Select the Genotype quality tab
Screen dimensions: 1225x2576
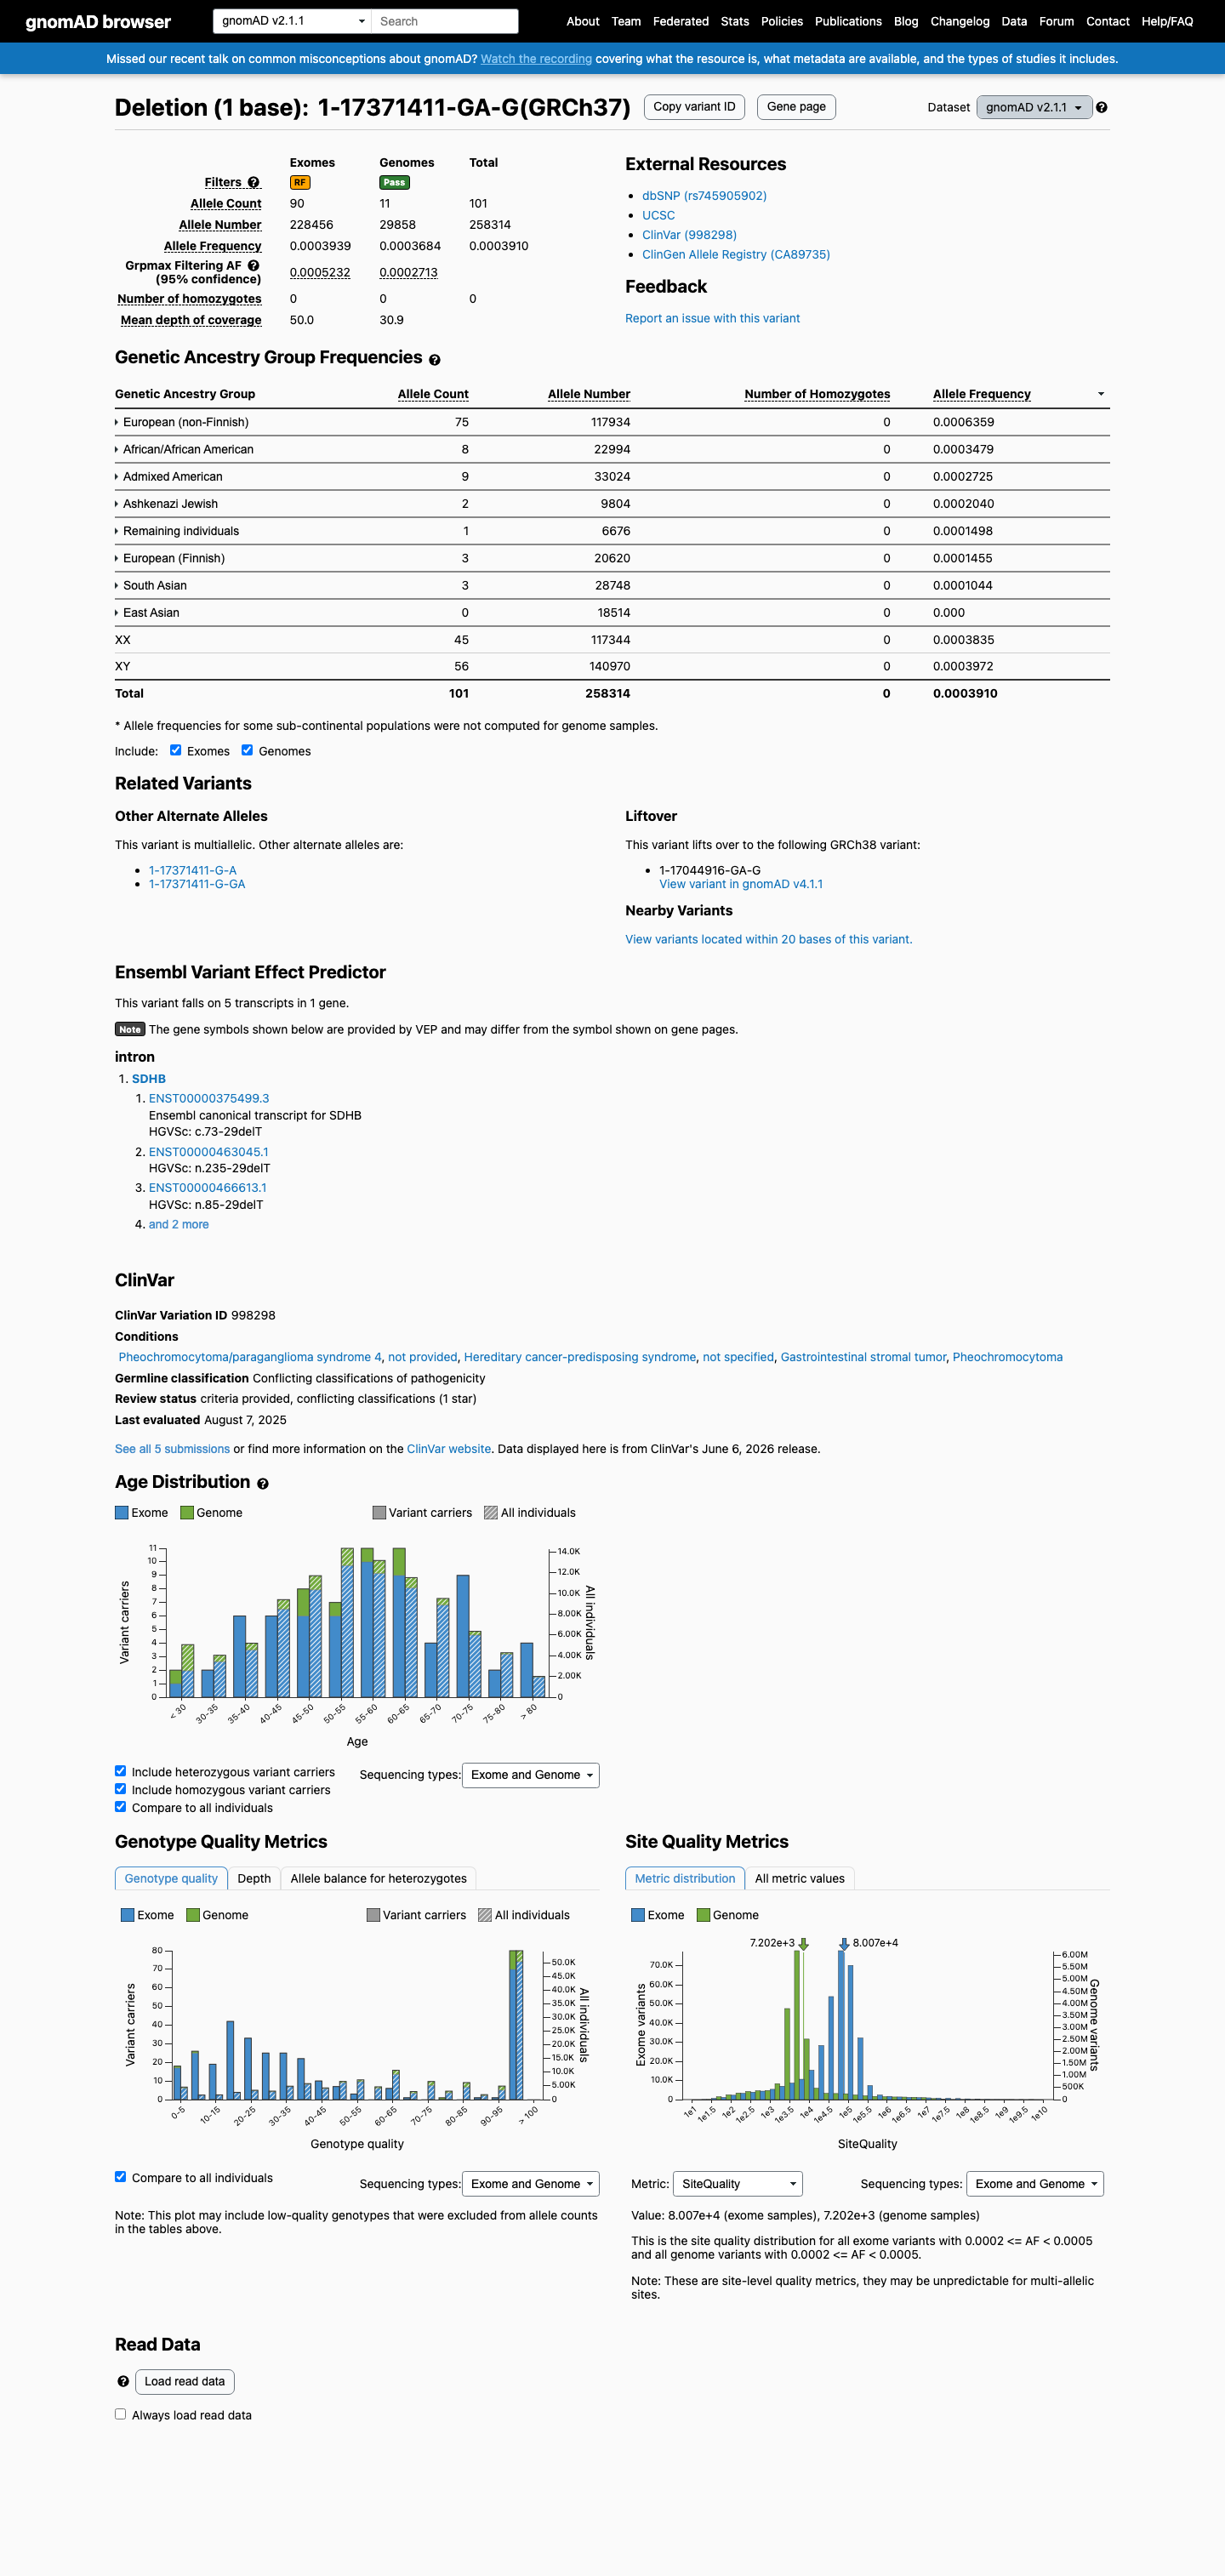pyautogui.click(x=171, y=1878)
